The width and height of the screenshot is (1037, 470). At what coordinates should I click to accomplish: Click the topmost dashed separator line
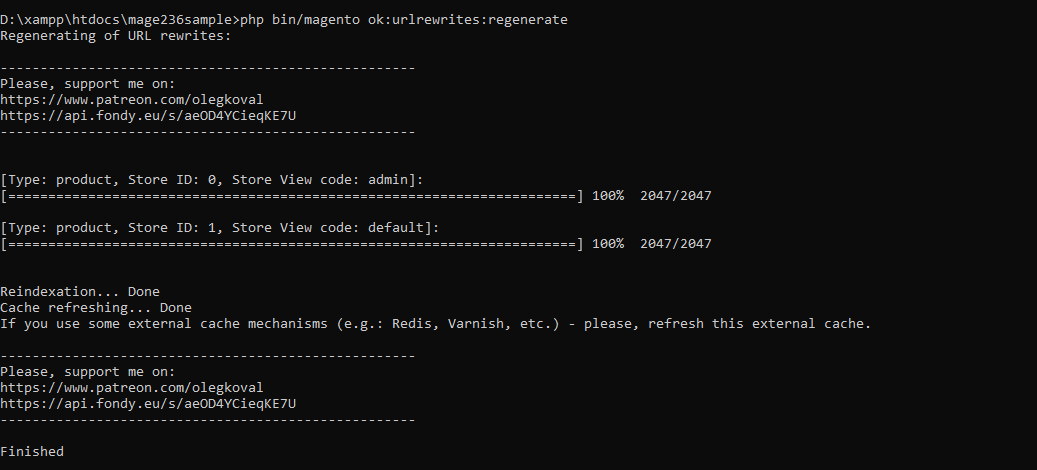pyautogui.click(x=208, y=68)
